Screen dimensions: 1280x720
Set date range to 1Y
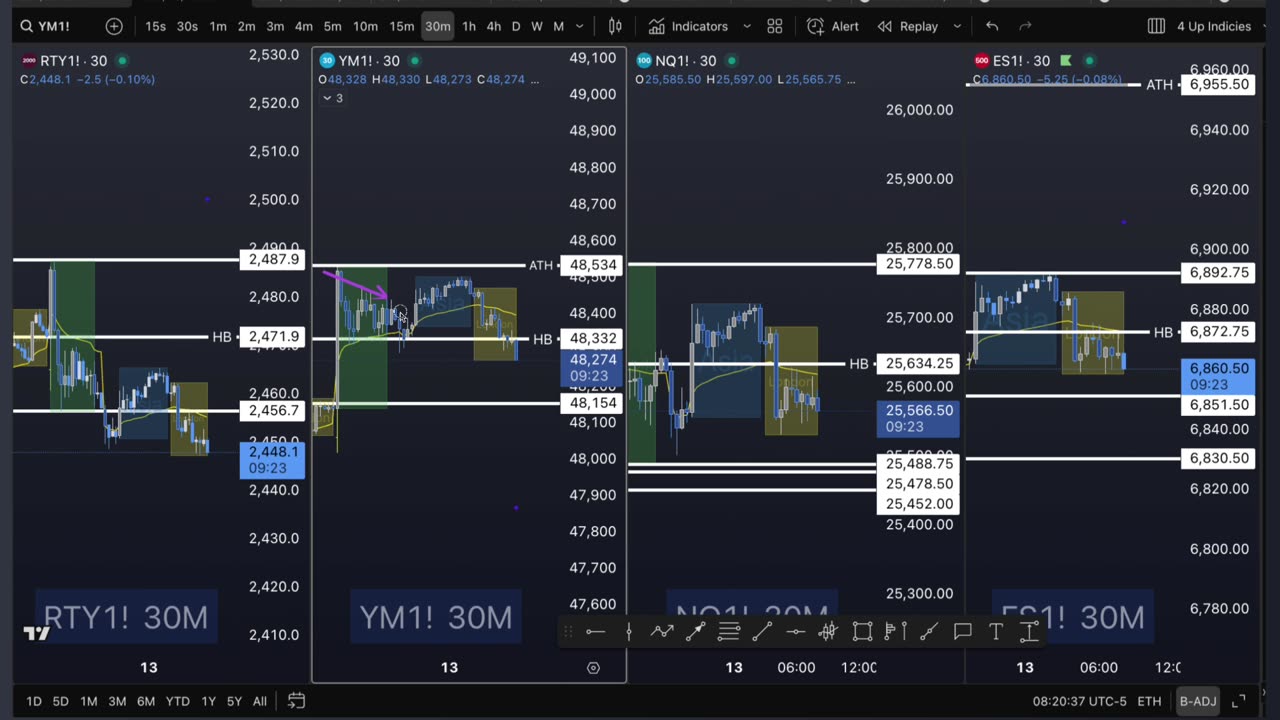208,701
